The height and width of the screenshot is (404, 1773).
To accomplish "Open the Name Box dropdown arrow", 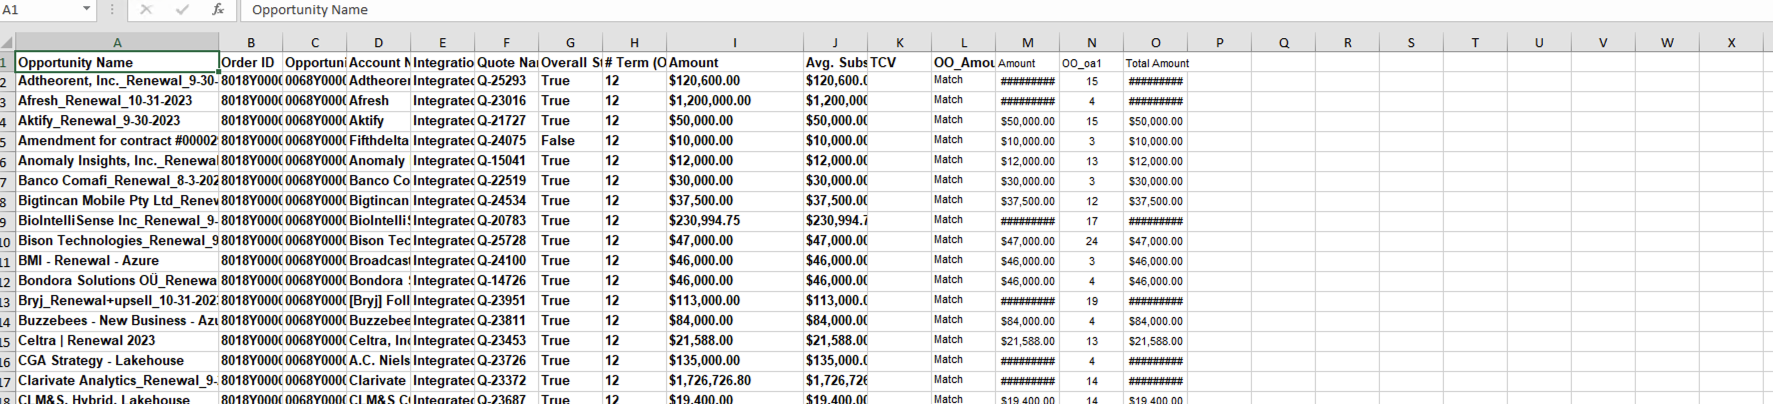I will (86, 9).
